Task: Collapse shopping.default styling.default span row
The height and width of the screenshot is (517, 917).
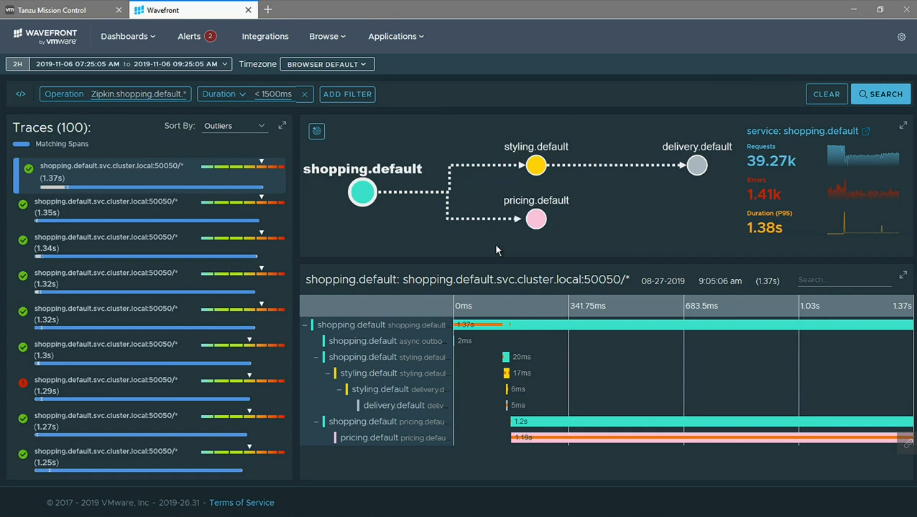Action: click(x=316, y=357)
